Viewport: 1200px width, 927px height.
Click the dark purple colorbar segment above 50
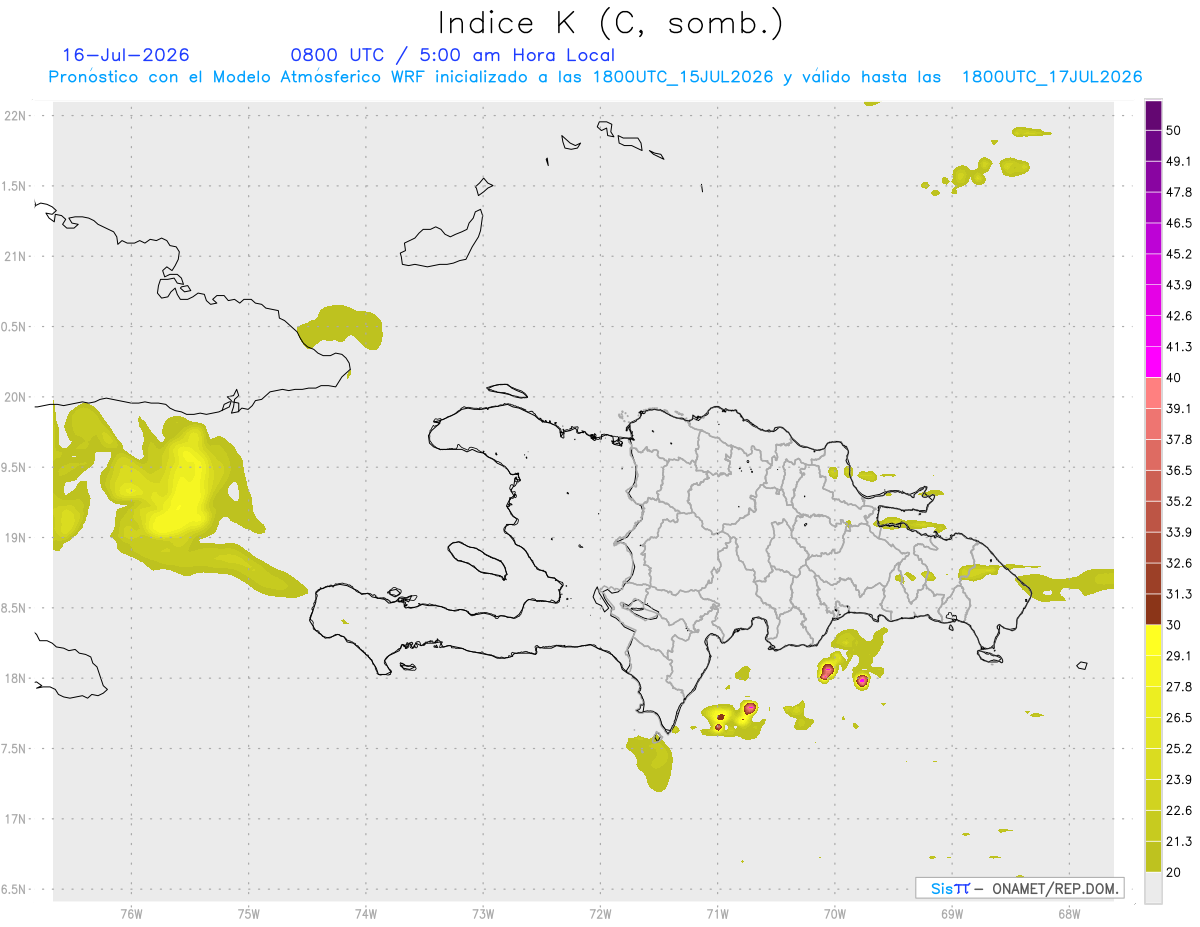(1153, 117)
